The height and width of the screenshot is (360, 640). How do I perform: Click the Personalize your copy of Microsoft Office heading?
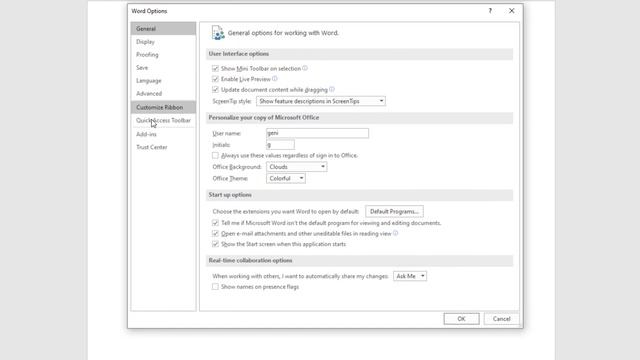coord(264,118)
